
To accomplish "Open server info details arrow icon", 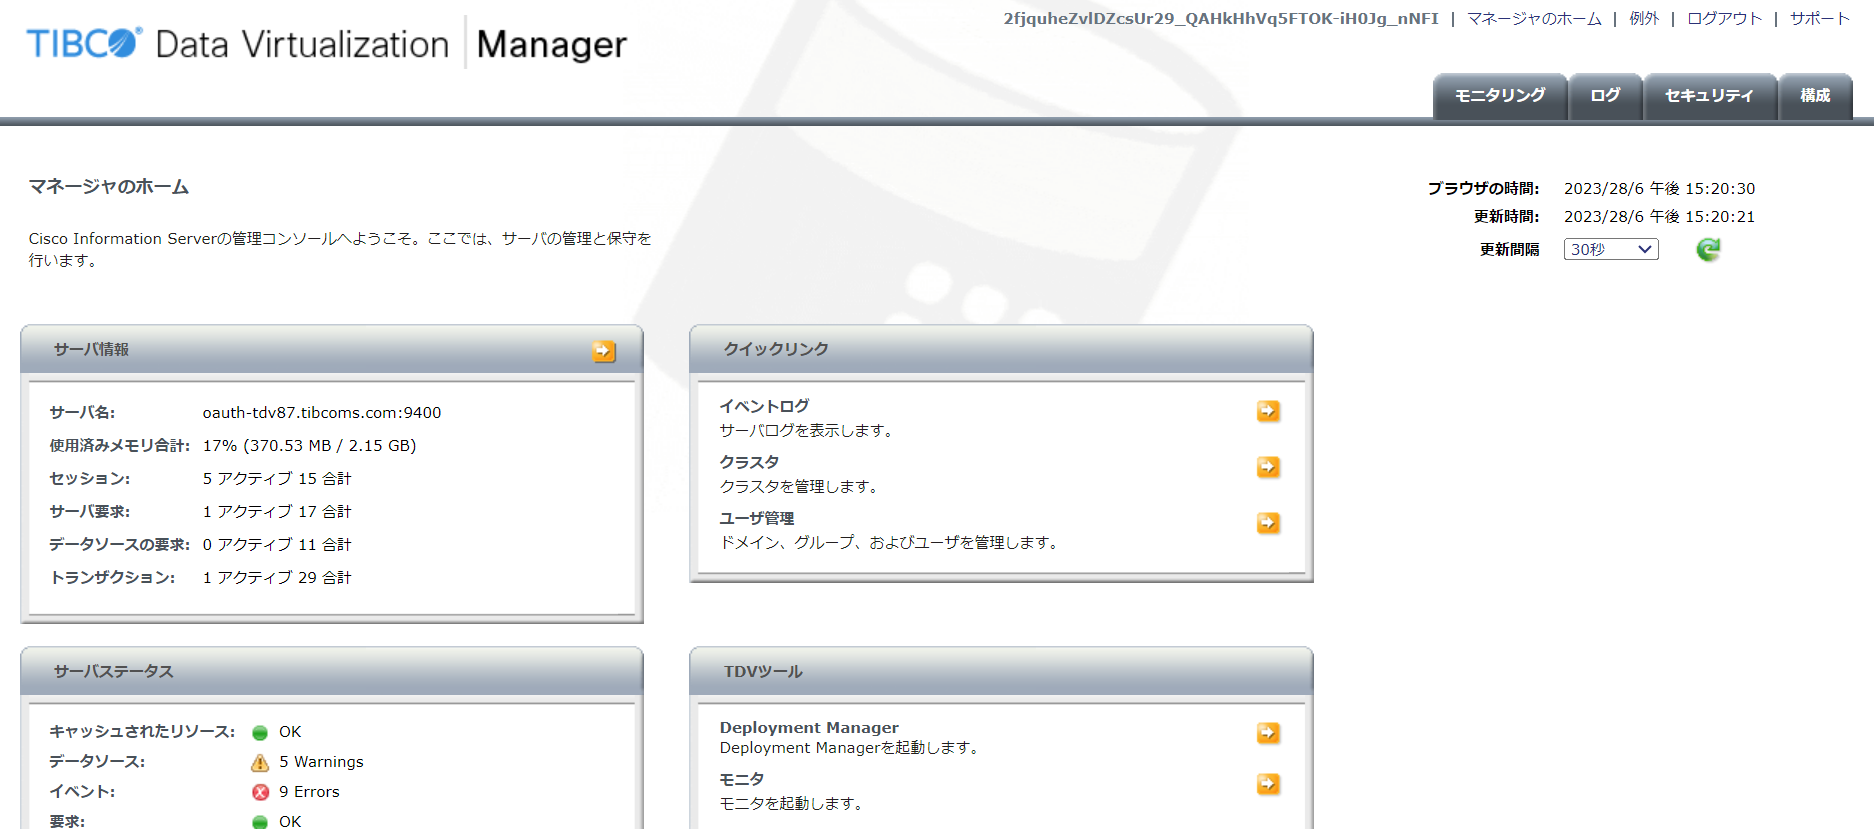I will pyautogui.click(x=604, y=351).
